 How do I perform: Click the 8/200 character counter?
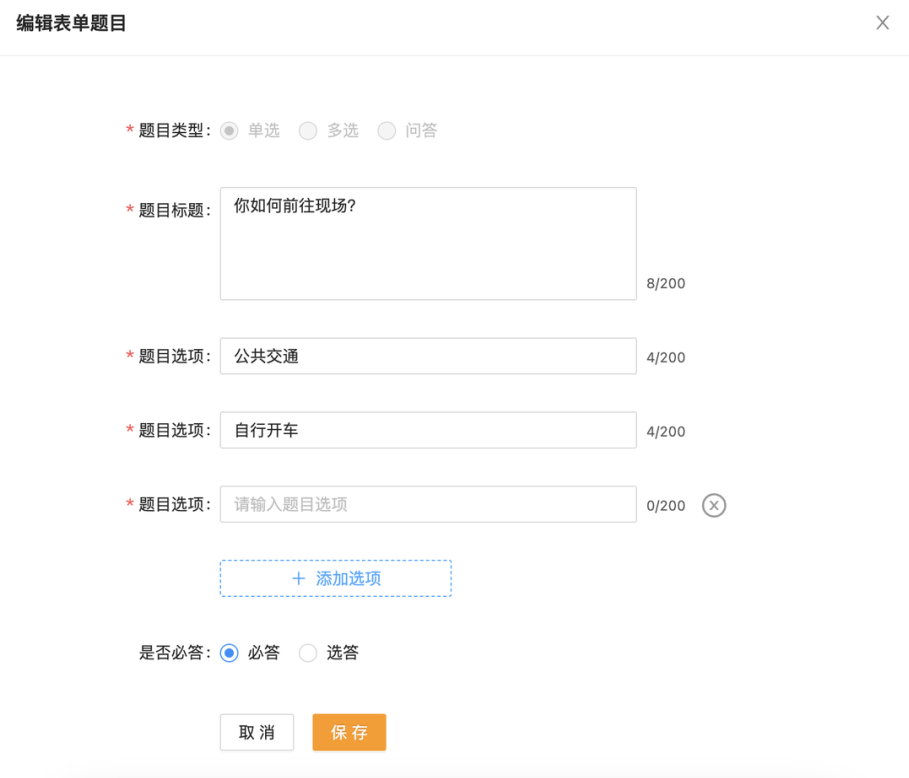pos(666,283)
